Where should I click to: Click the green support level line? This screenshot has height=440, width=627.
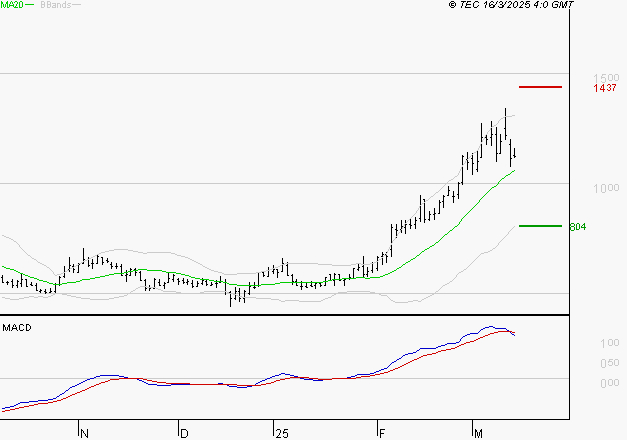pyautogui.click(x=540, y=226)
